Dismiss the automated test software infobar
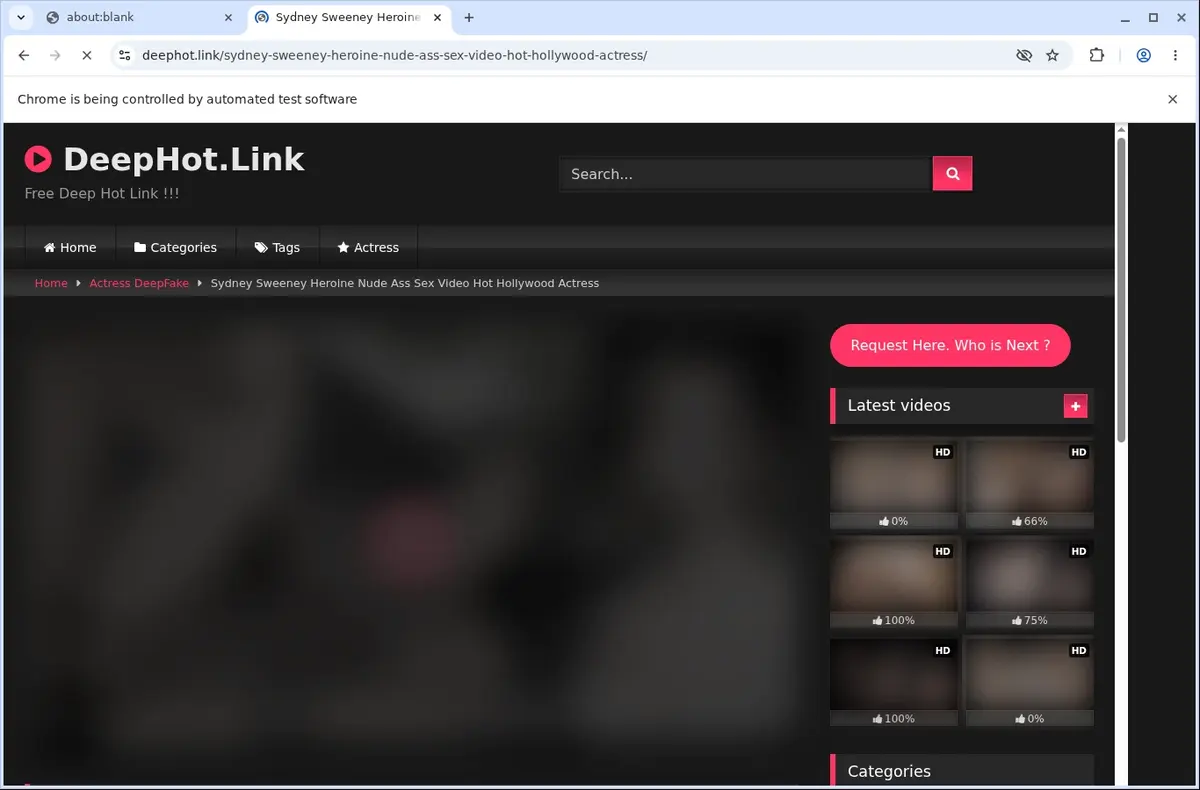Viewport: 1200px width, 790px height. 1172,99
